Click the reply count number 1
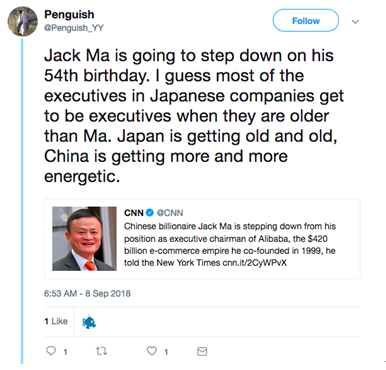Image resolution: width=386 pixels, height=370 pixels. [65, 352]
